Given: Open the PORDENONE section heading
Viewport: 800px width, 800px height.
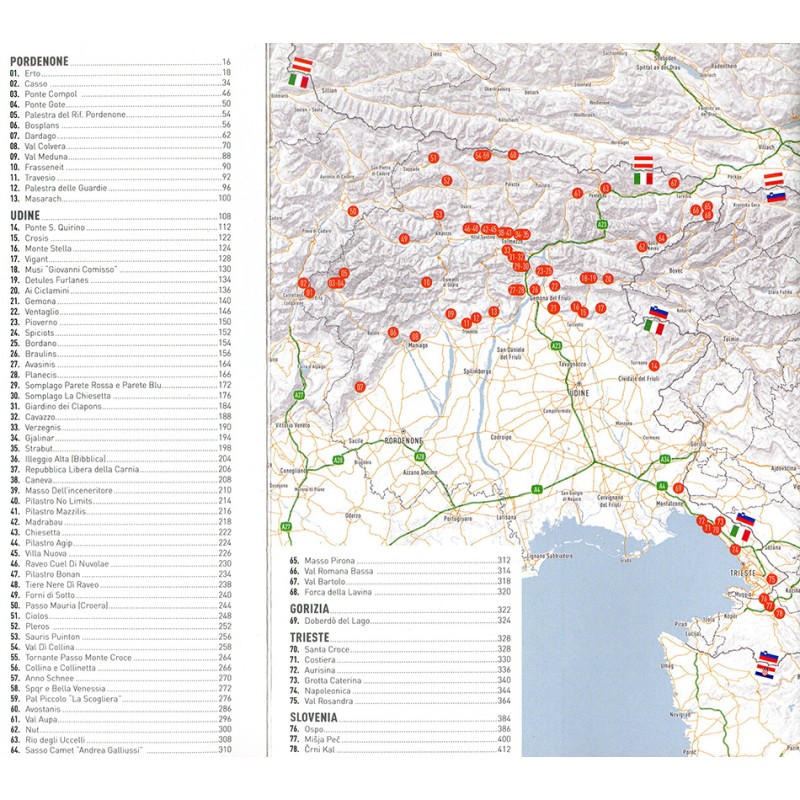Looking at the screenshot, I should (39, 61).
